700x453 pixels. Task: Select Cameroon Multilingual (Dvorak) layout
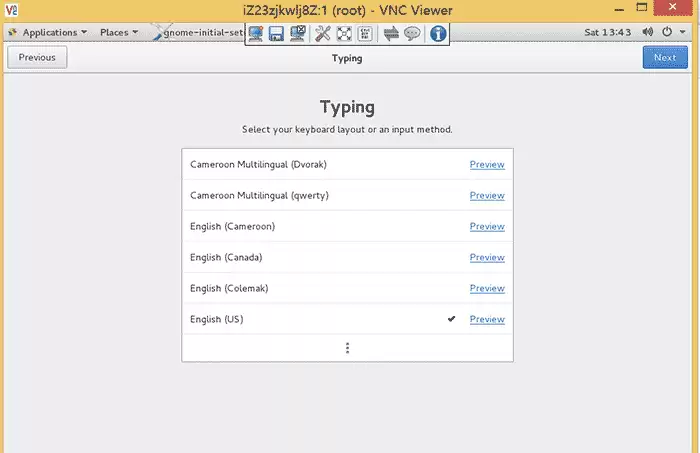pyautogui.click(x=347, y=164)
